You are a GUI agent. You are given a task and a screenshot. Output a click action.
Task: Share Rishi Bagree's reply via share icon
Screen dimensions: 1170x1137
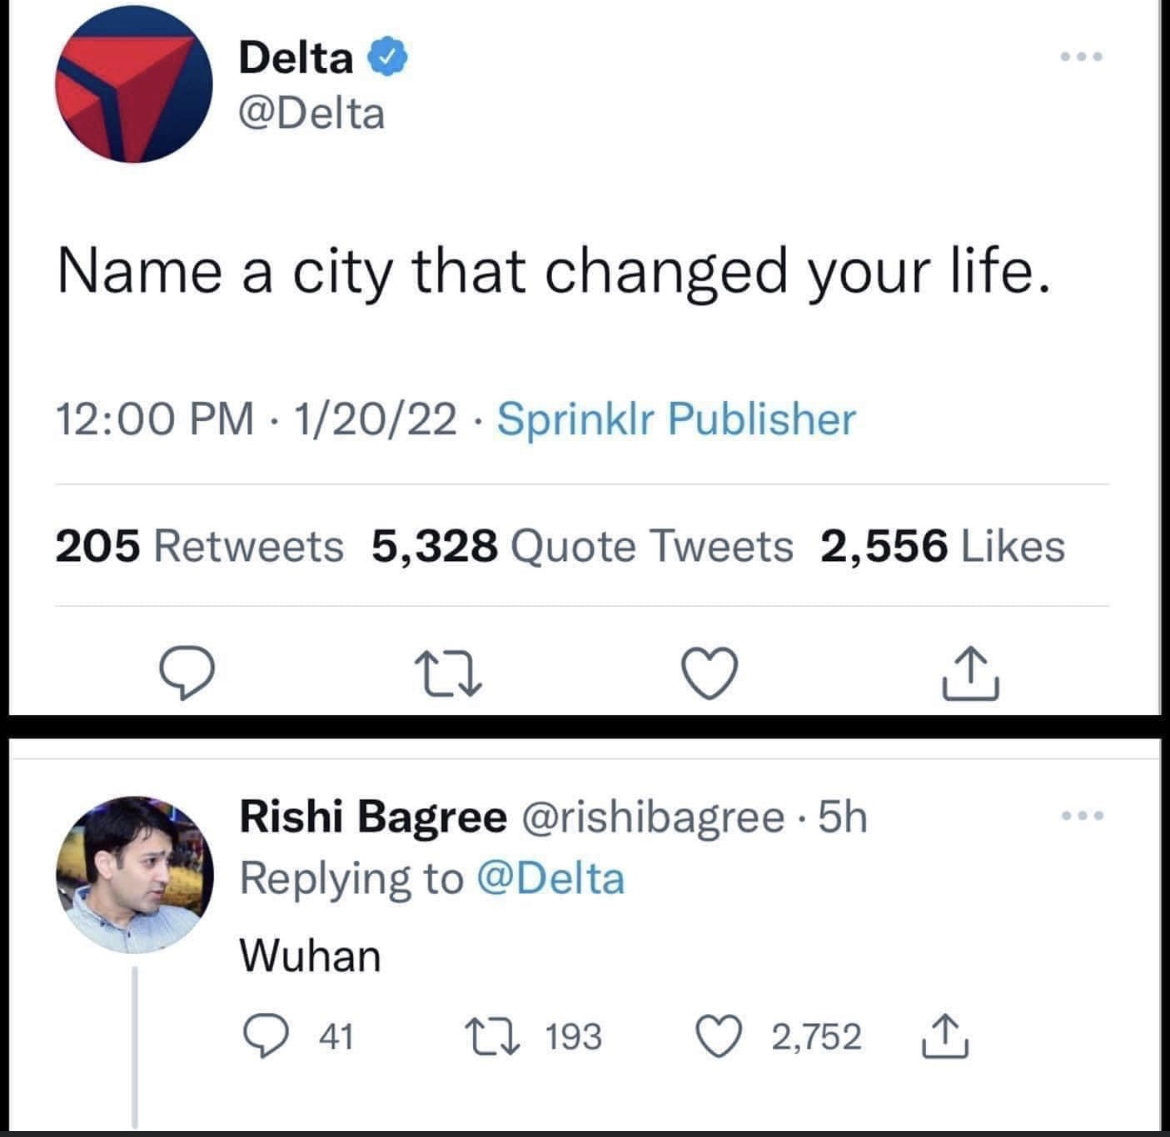[x=942, y=1037]
